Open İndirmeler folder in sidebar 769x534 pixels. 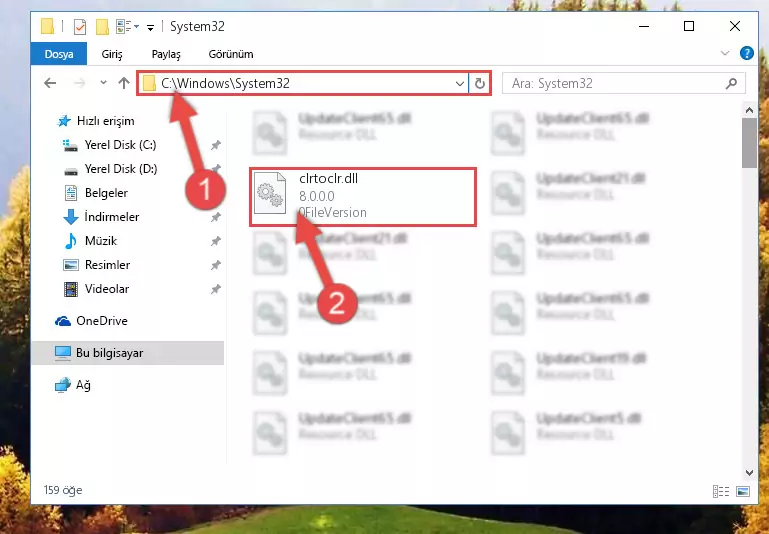click(112, 217)
